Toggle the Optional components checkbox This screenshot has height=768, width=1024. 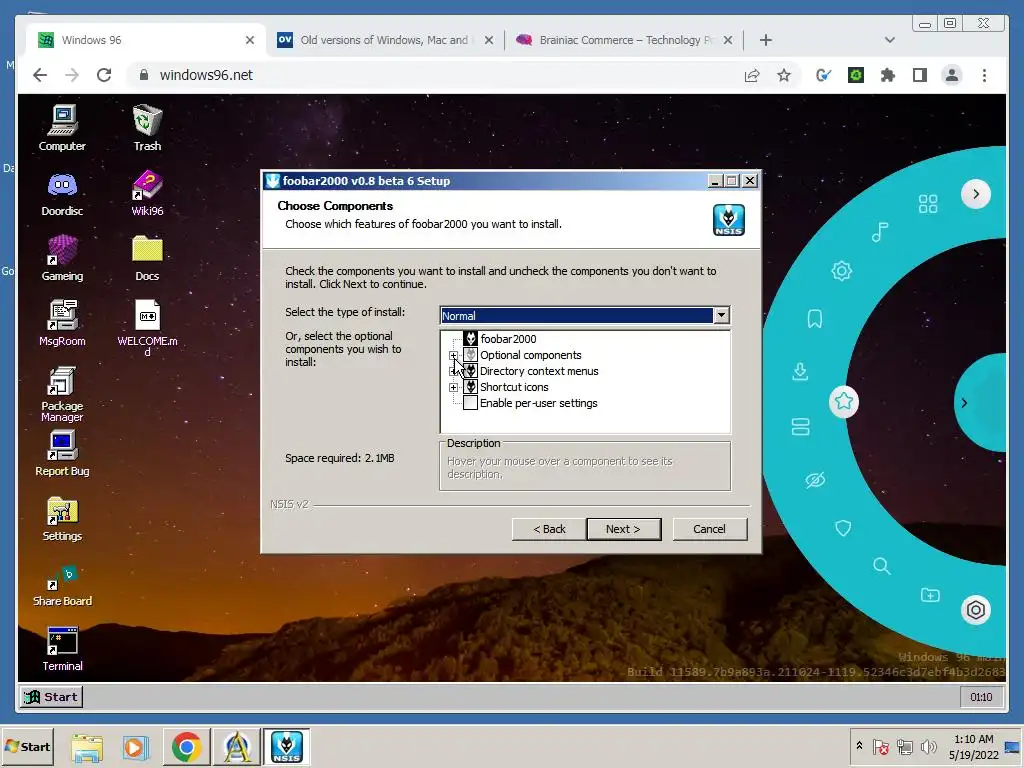[x=470, y=355]
